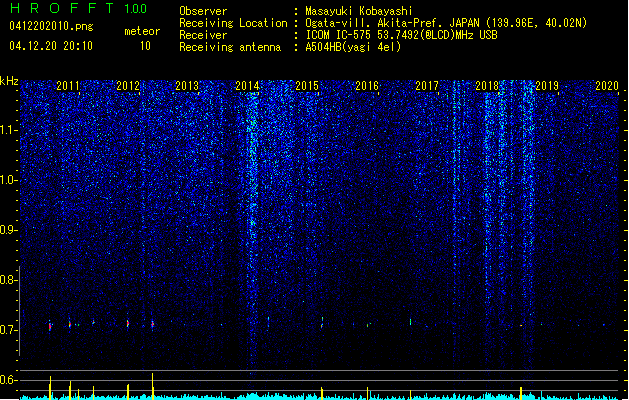This screenshot has height=400, width=629.
Task: Click the first red meteor echo after 20:10
Action: tap(50, 326)
